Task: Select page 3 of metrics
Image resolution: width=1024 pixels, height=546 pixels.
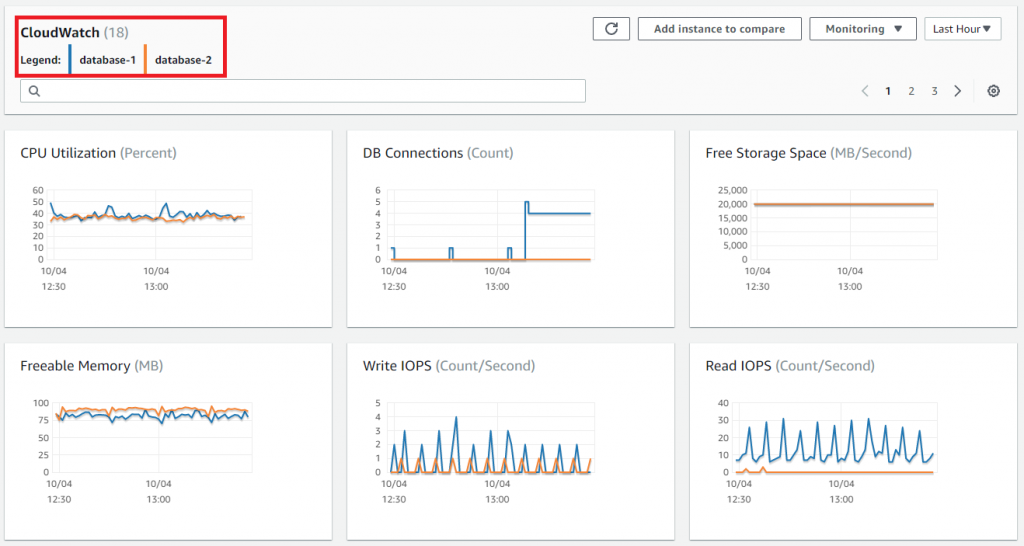Action: coord(935,91)
